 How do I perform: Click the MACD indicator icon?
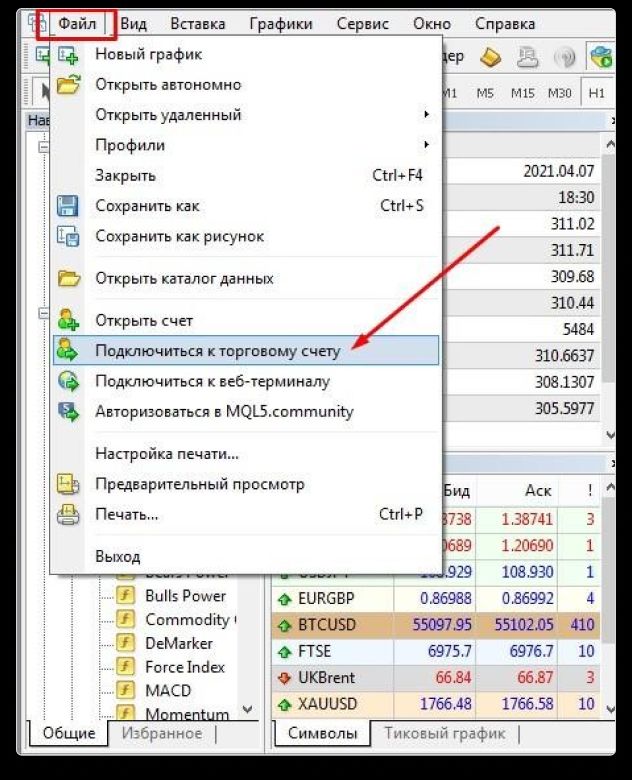pyautogui.click(x=125, y=690)
